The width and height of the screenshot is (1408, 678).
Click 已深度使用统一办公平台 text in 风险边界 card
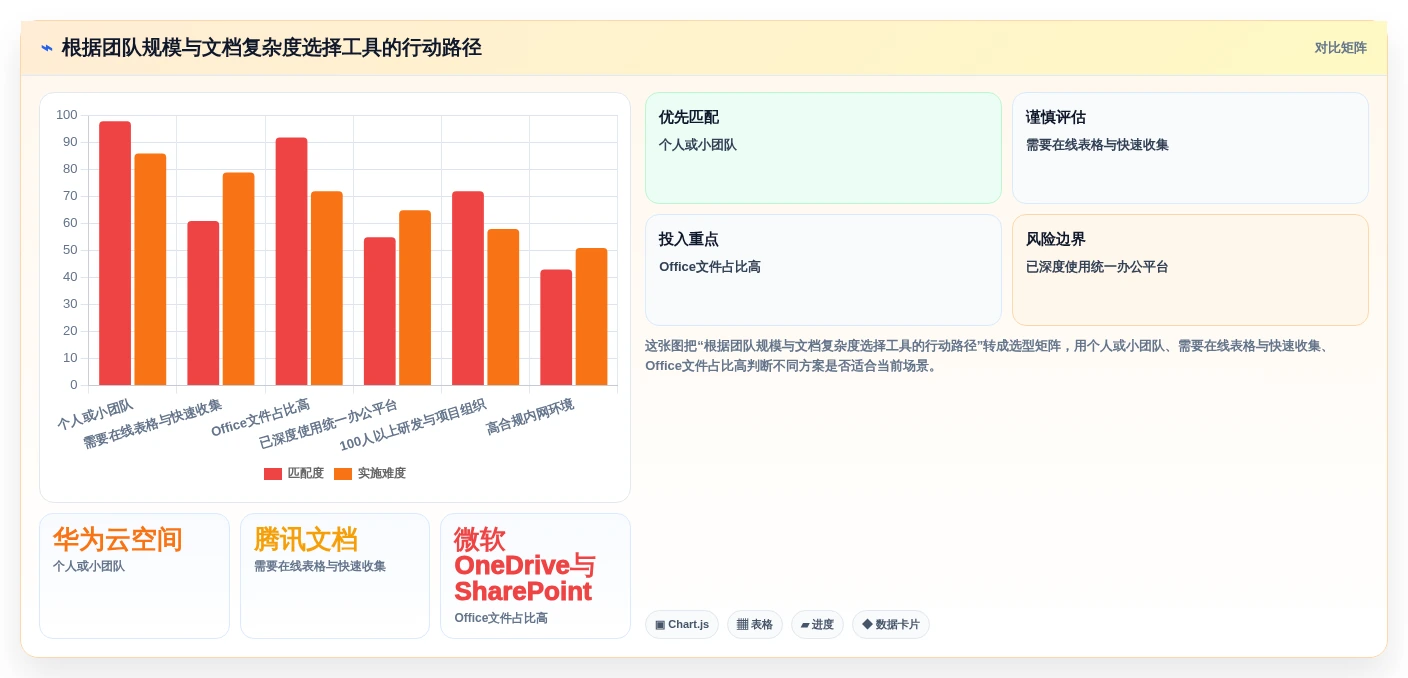point(1097,267)
